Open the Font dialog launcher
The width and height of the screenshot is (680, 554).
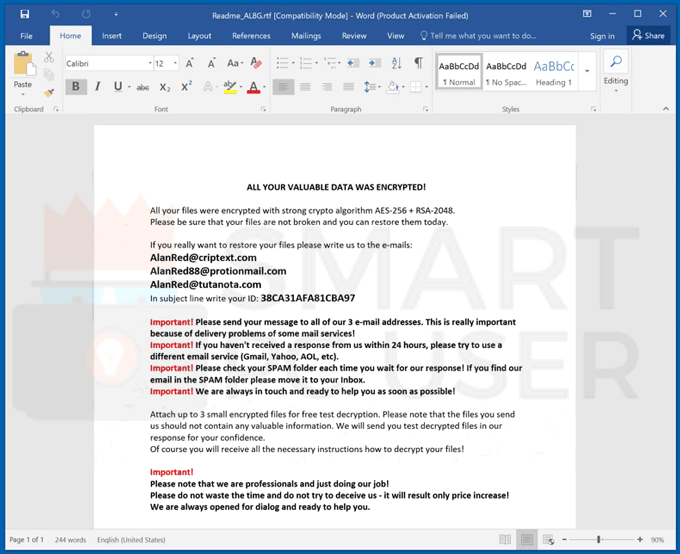pos(263,109)
